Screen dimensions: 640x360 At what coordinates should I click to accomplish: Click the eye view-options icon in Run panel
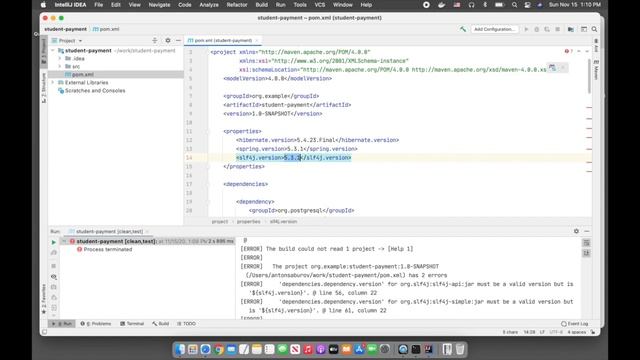pyautogui.click(x=53, y=277)
